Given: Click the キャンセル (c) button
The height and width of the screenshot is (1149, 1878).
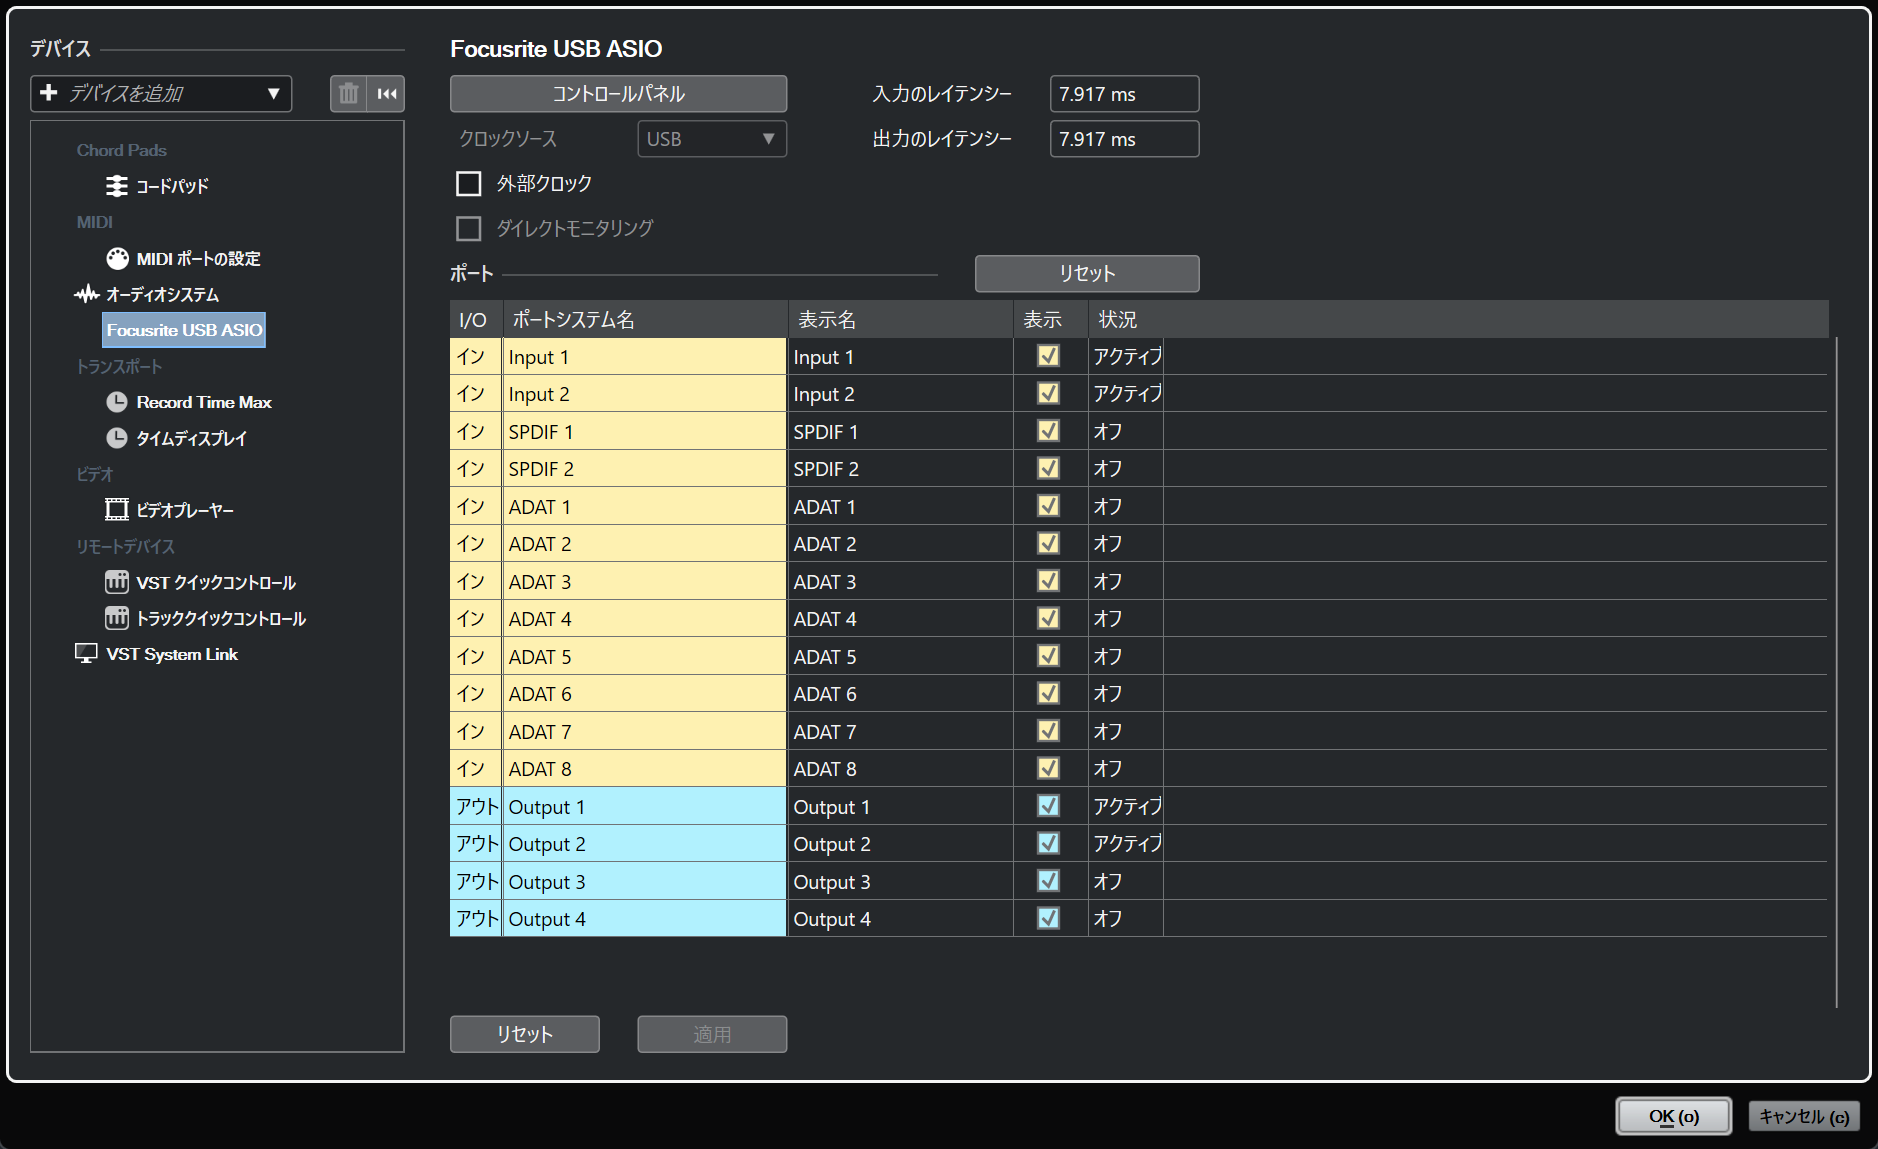Looking at the screenshot, I should pos(1804,1116).
